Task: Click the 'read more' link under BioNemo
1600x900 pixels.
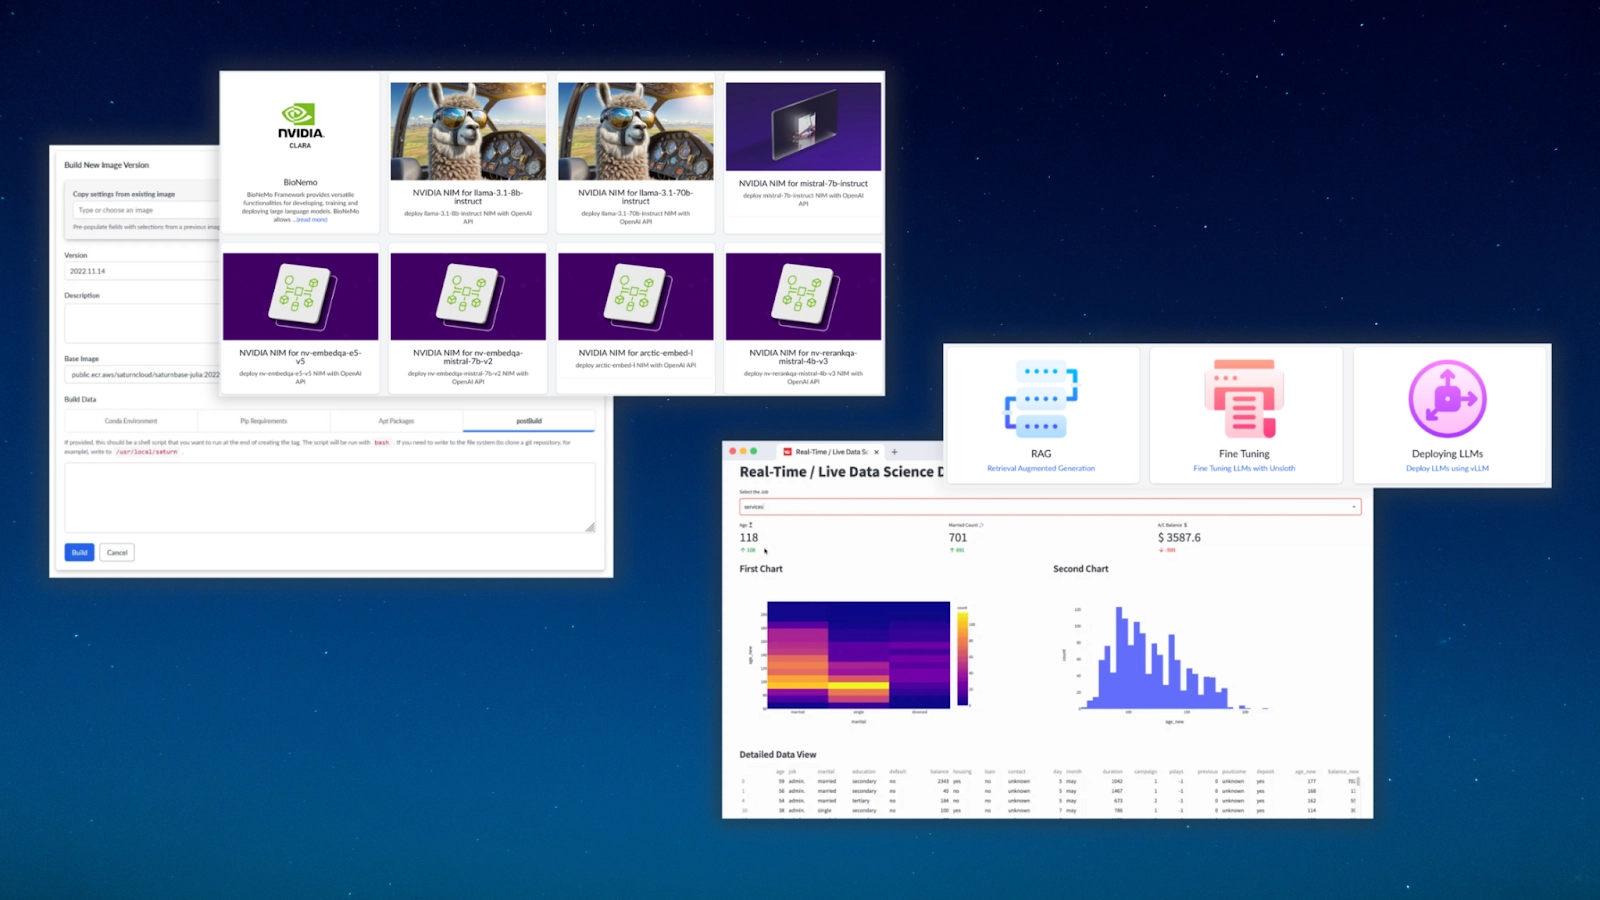Action: pyautogui.click(x=311, y=220)
